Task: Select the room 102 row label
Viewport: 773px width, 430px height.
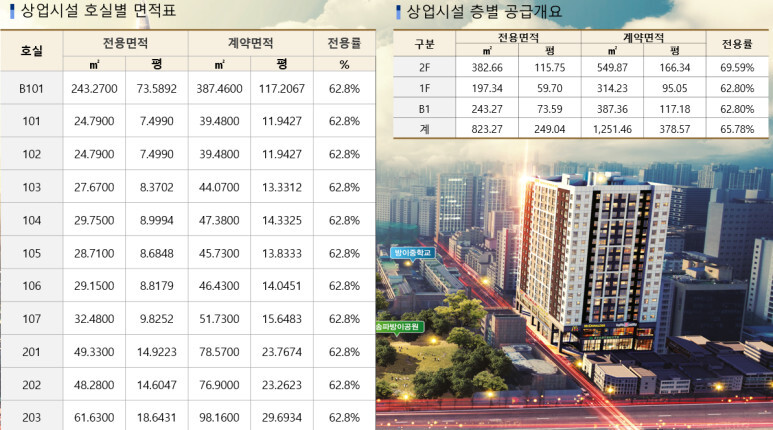Action: (x=32, y=154)
